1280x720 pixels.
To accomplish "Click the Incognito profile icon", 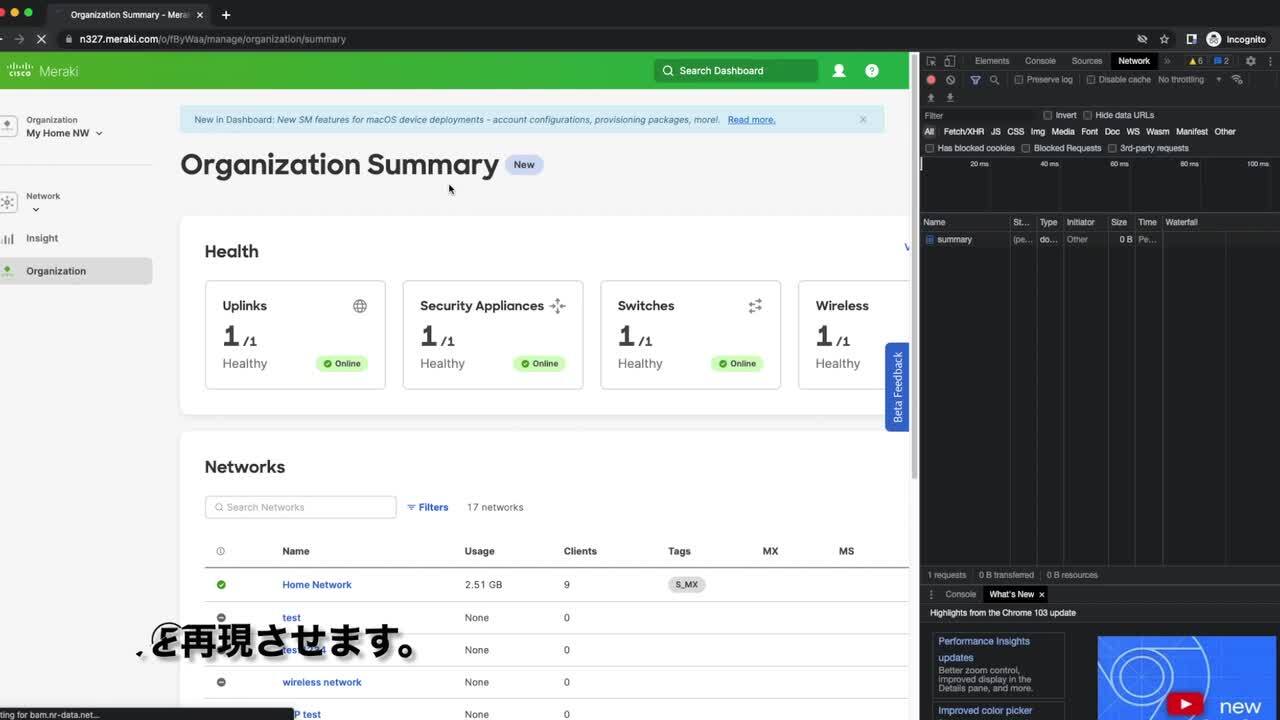I will click(x=1214, y=39).
